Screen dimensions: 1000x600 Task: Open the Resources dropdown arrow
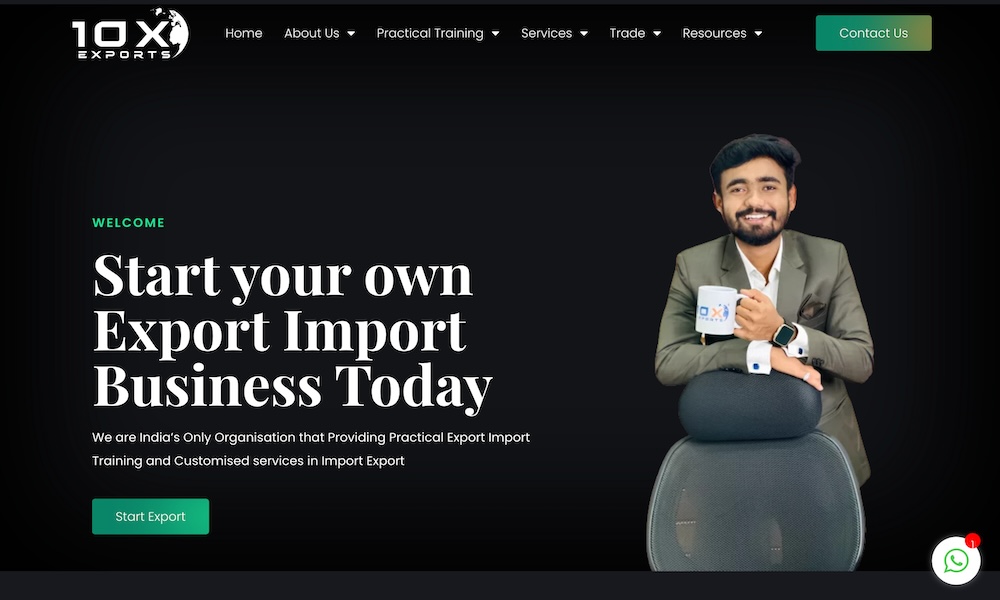point(758,34)
